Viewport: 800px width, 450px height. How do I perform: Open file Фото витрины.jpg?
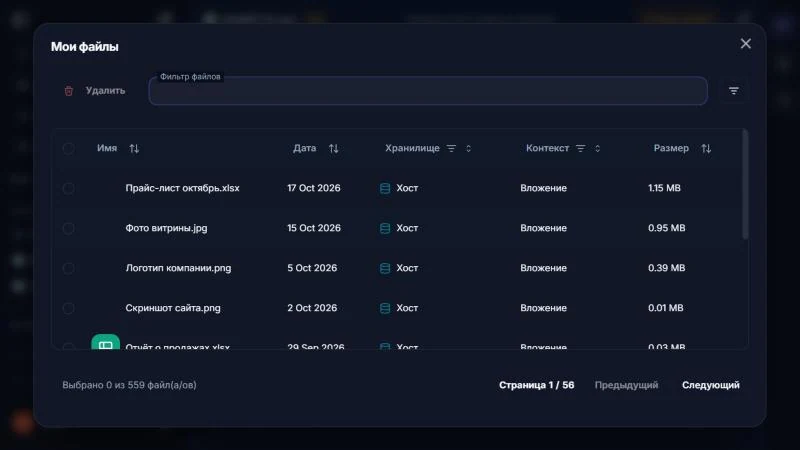point(166,228)
